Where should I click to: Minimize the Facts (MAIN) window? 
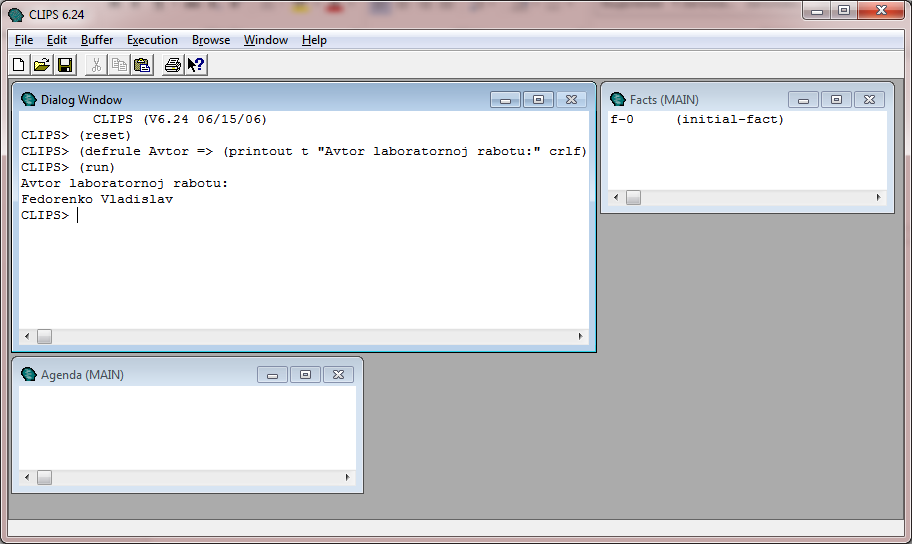coord(803,100)
